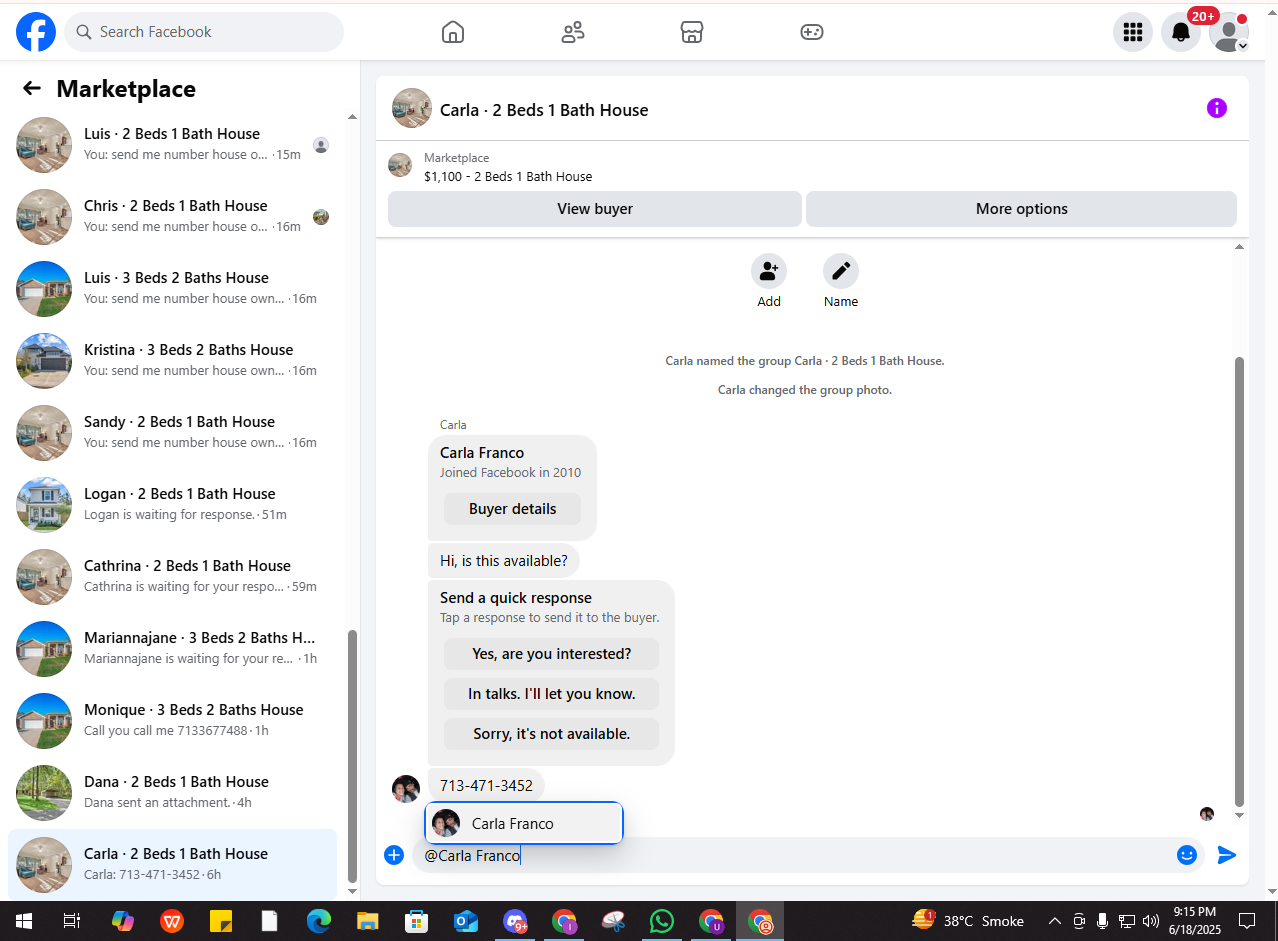1278x941 pixels.
Task: Click the purple conversation info icon
Action: 1217,108
